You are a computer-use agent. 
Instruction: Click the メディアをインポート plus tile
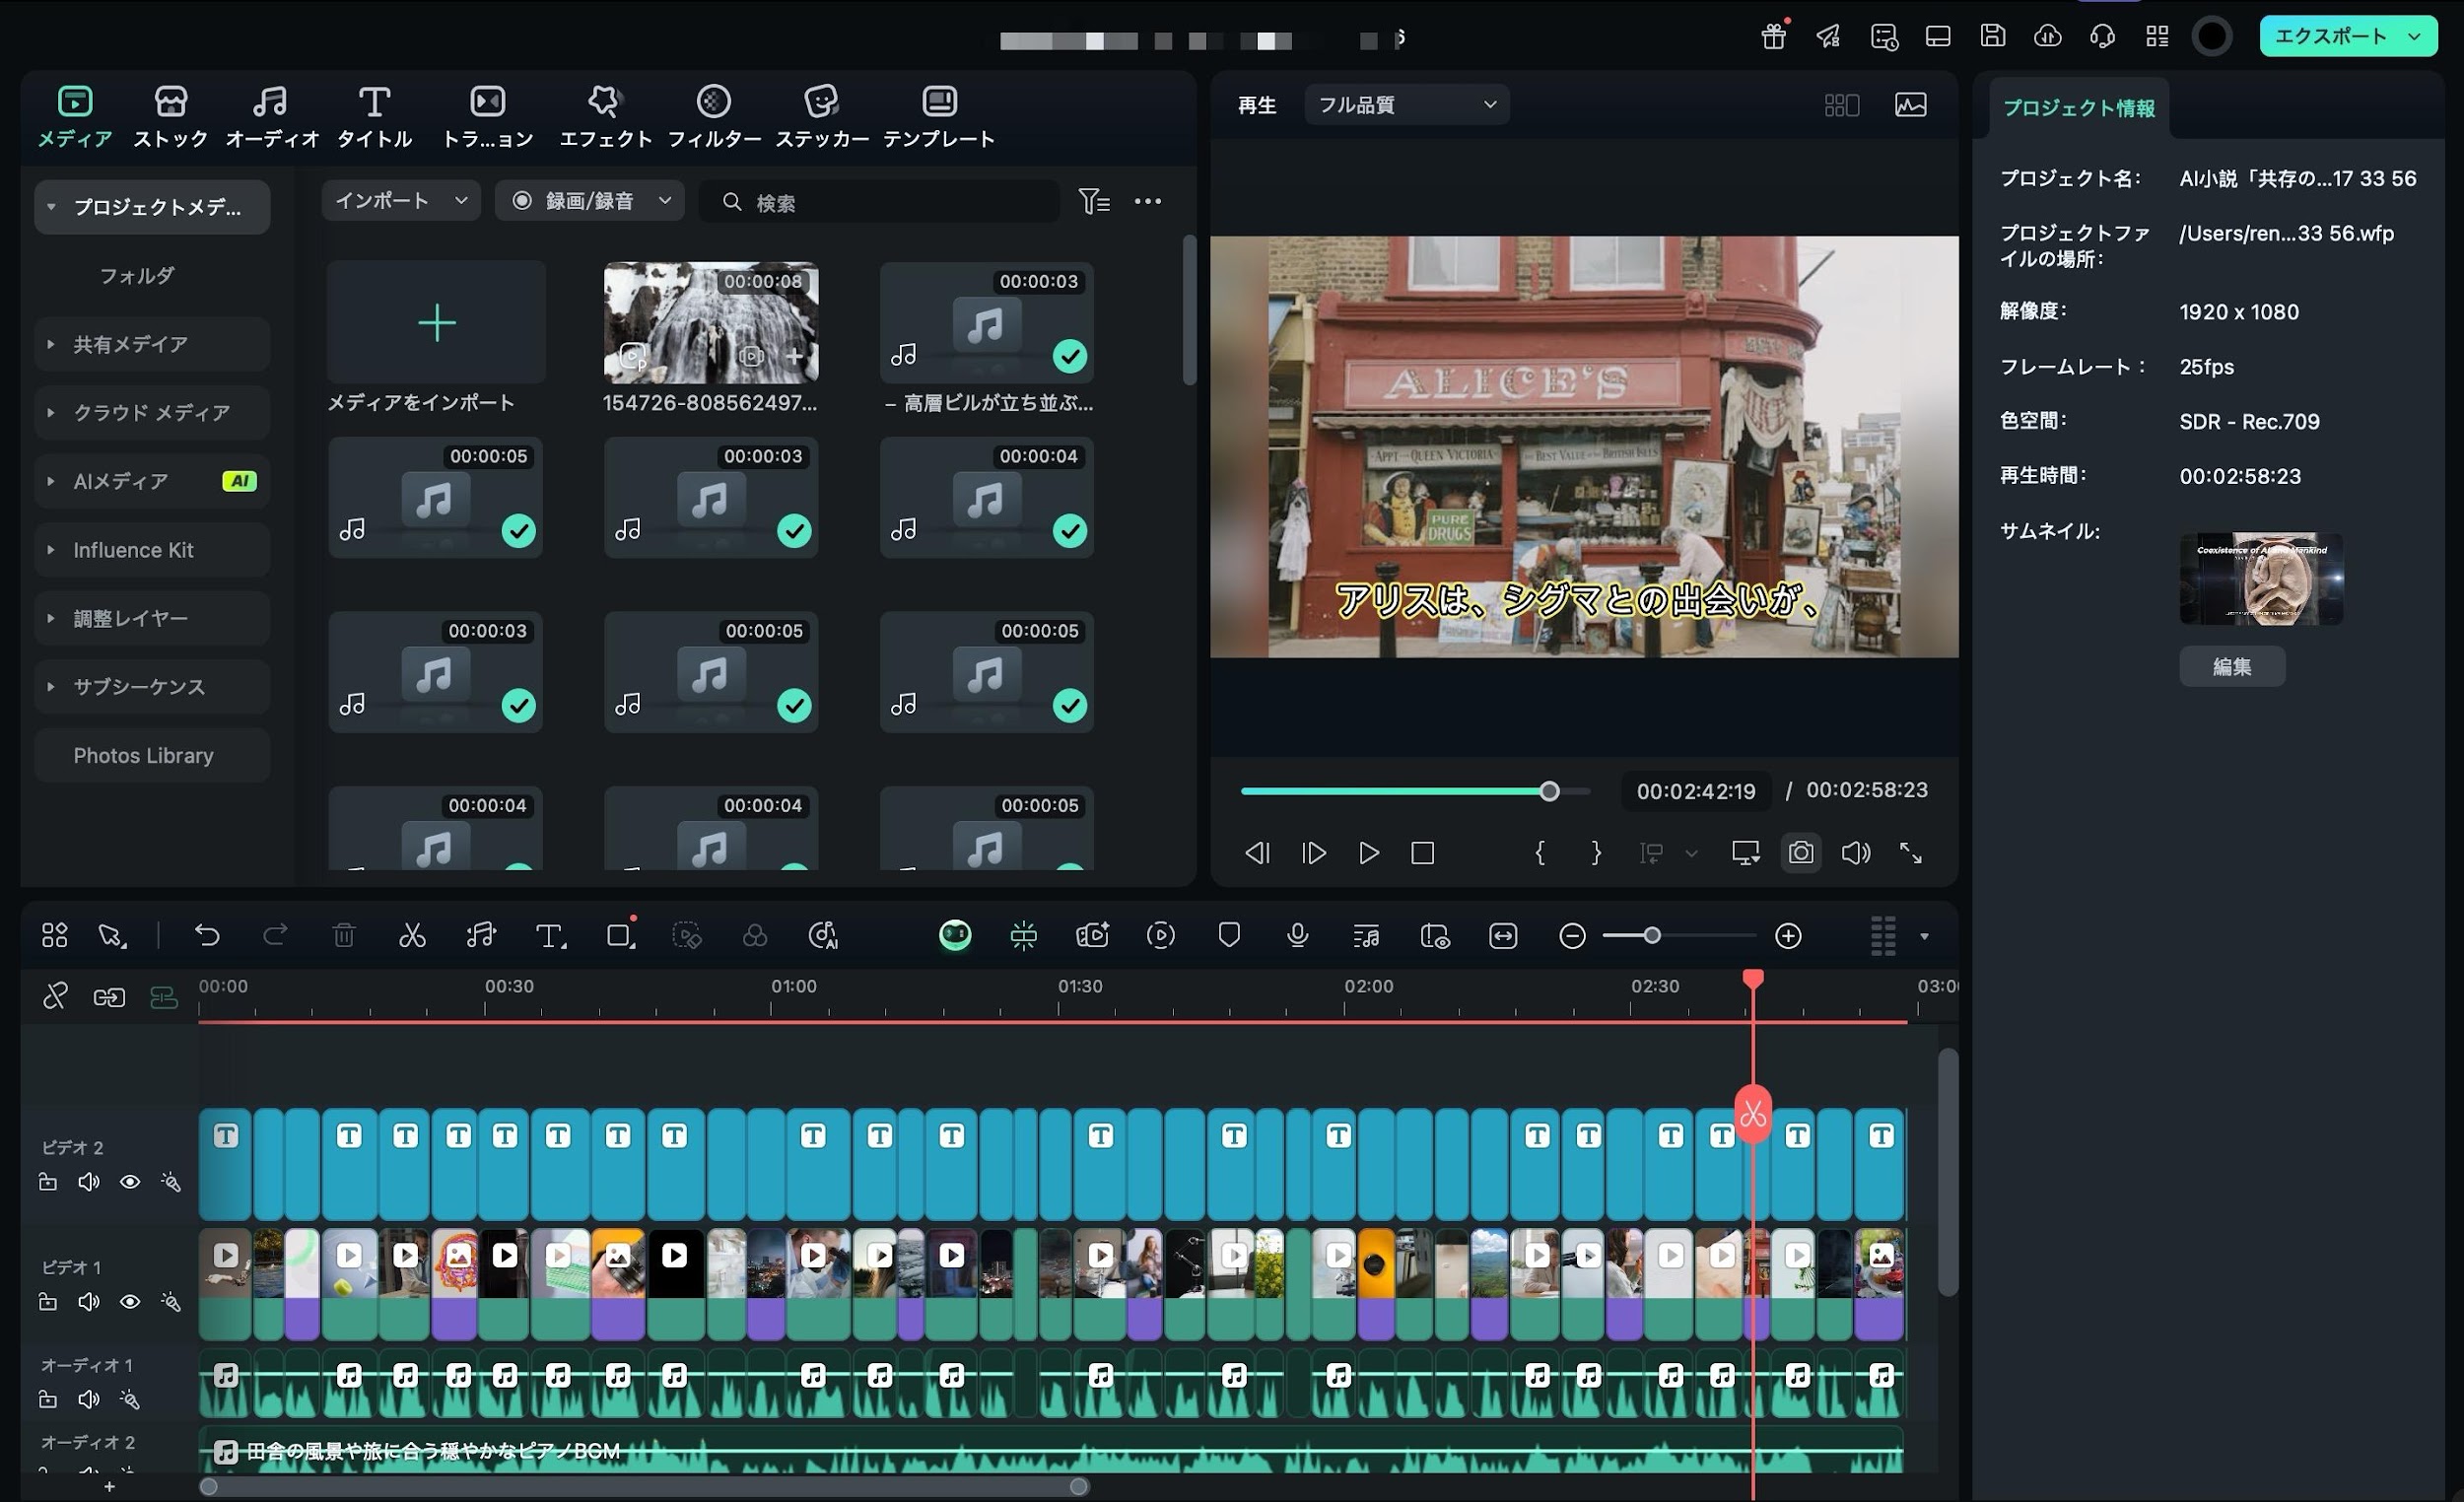pyautogui.click(x=436, y=322)
